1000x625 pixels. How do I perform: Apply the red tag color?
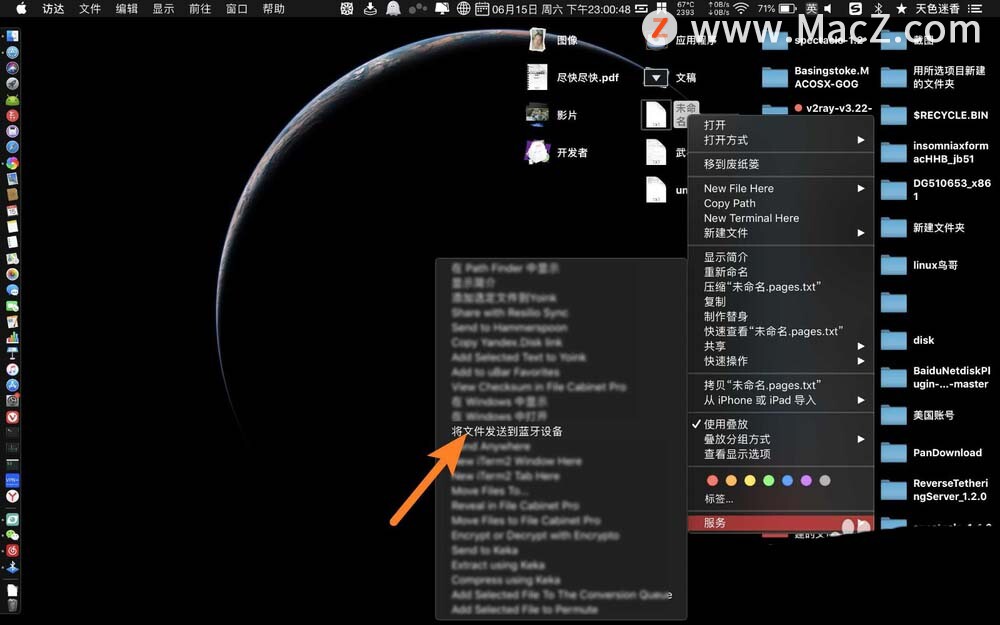click(712, 480)
